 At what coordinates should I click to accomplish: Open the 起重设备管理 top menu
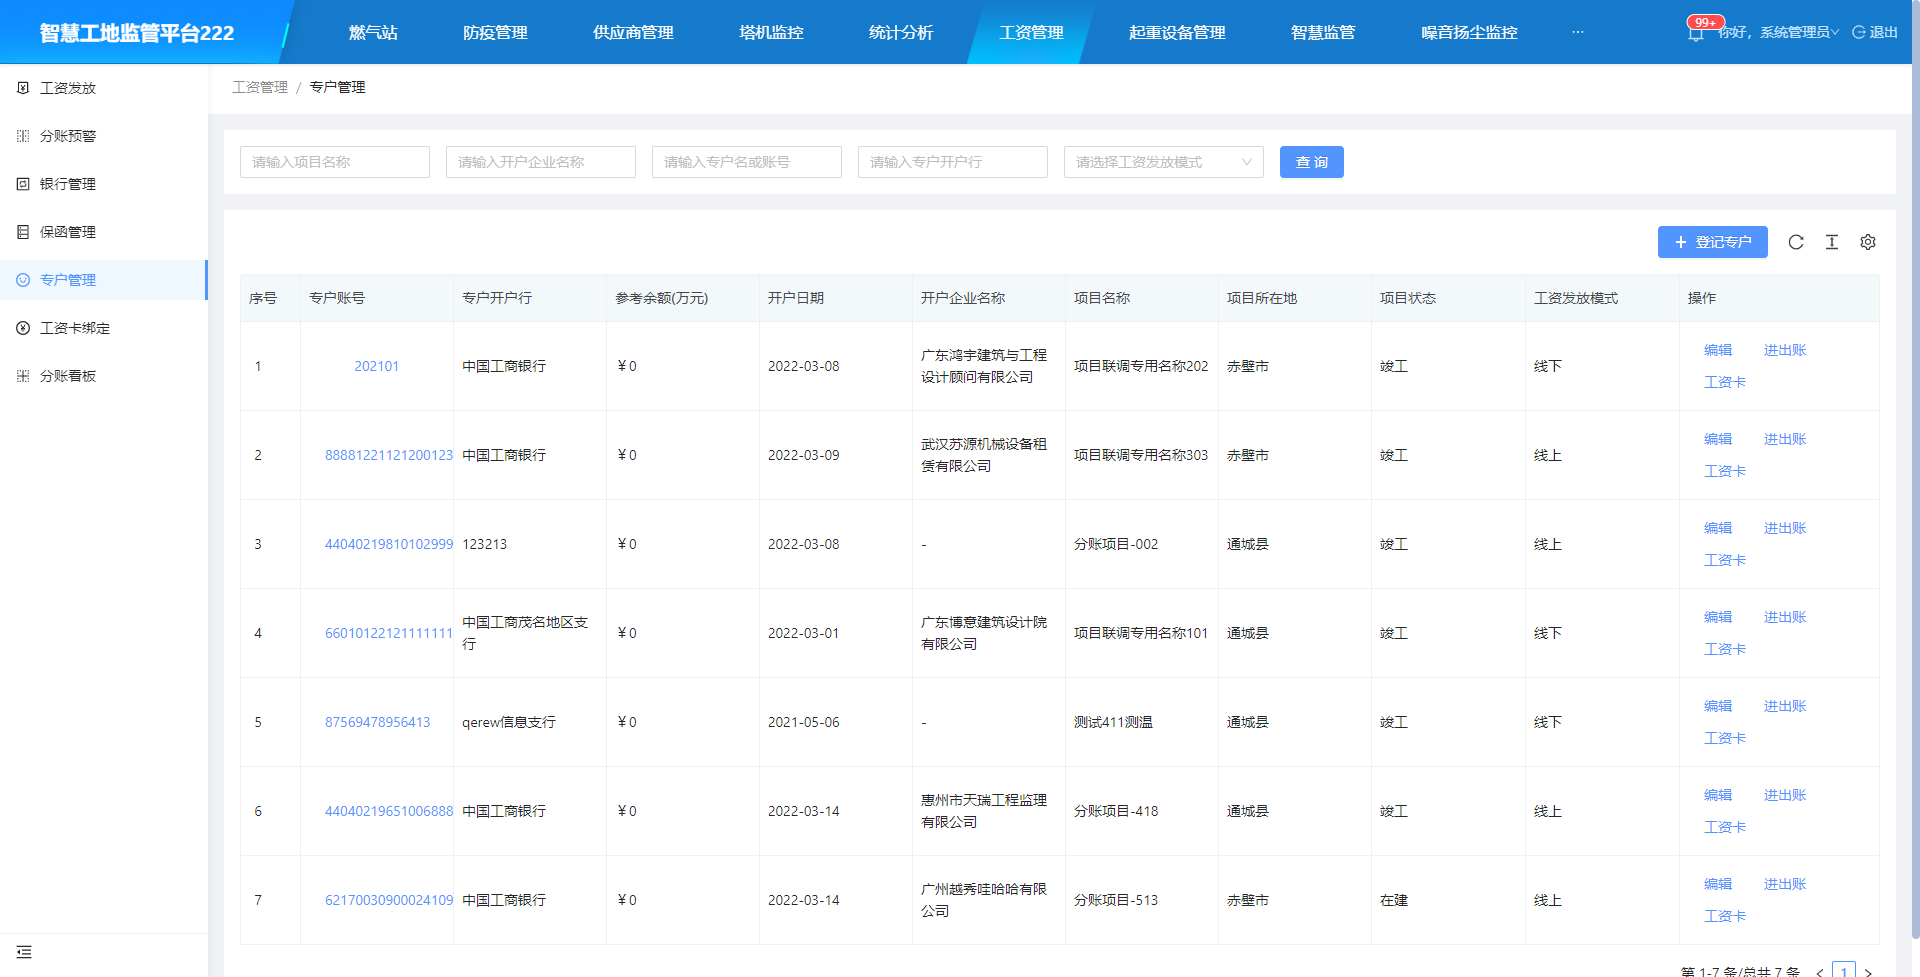[x=1177, y=32]
